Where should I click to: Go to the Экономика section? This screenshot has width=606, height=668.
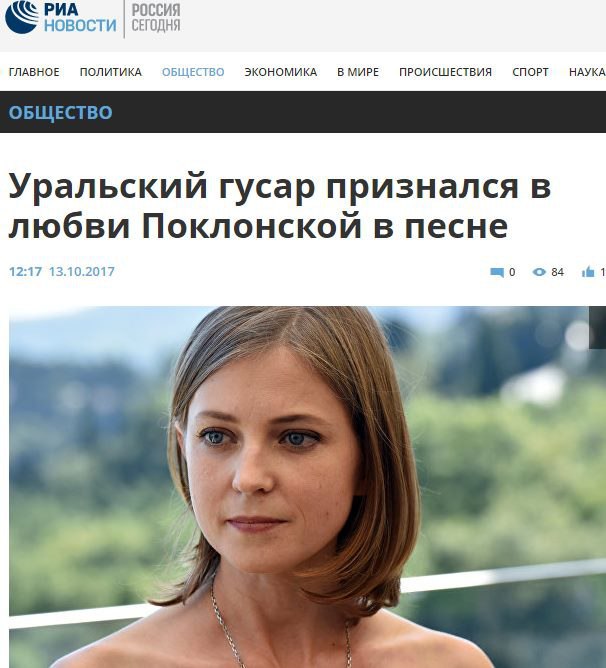[x=281, y=72]
